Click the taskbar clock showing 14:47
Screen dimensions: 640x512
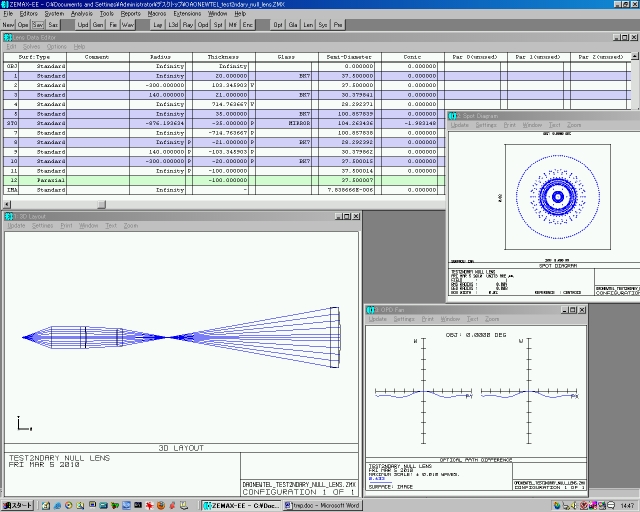pos(627,506)
